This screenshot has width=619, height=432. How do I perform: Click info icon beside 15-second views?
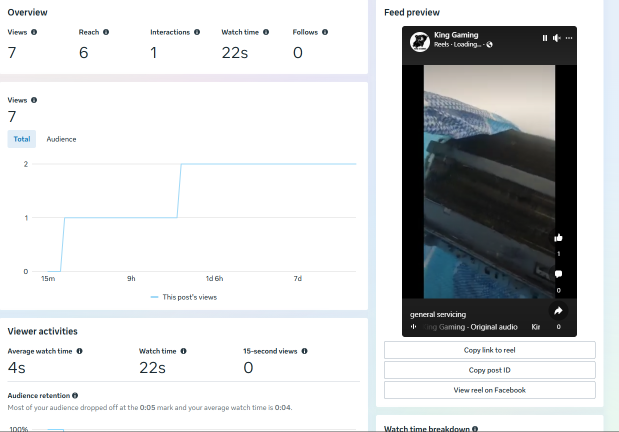click(304, 351)
